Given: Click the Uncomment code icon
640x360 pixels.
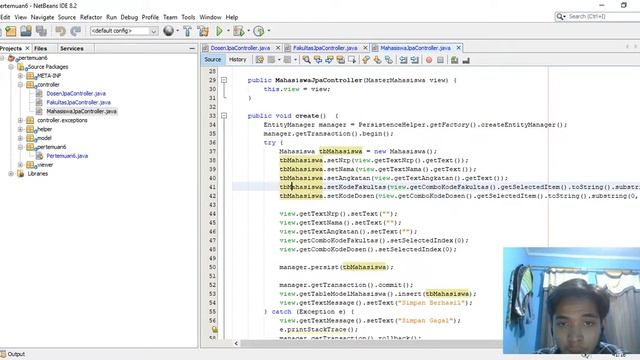Looking at the screenshot, I should click(x=466, y=60).
